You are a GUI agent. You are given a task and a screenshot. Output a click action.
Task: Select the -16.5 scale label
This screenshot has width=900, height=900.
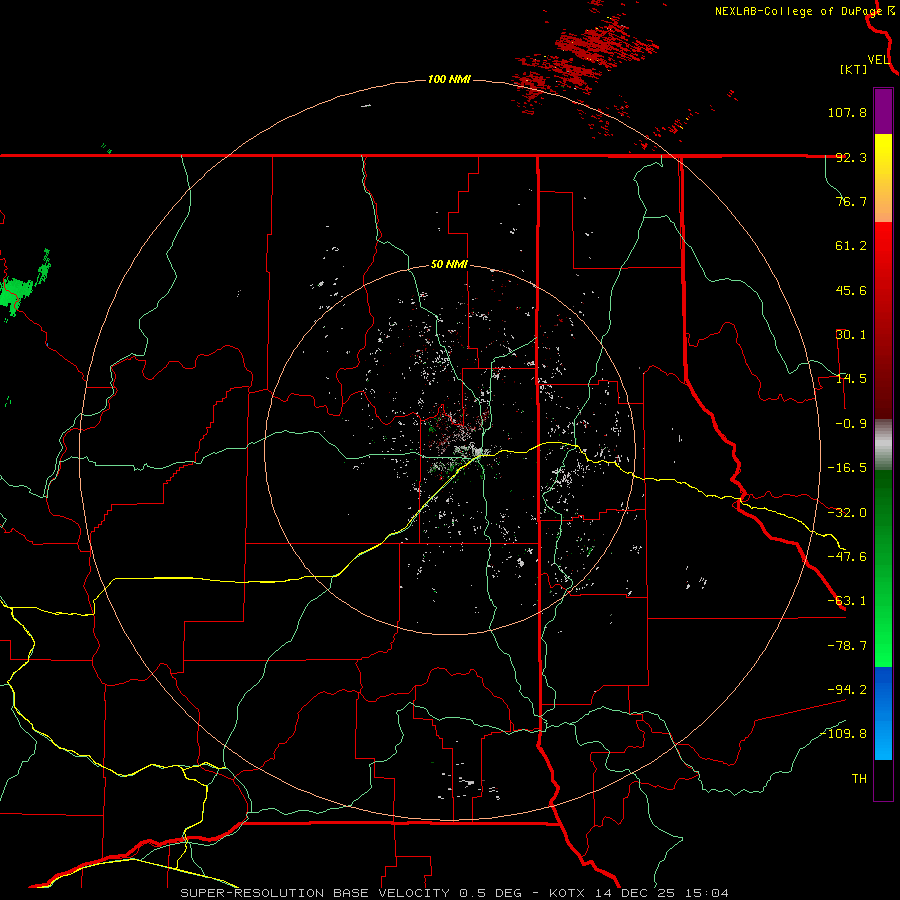[847, 468]
